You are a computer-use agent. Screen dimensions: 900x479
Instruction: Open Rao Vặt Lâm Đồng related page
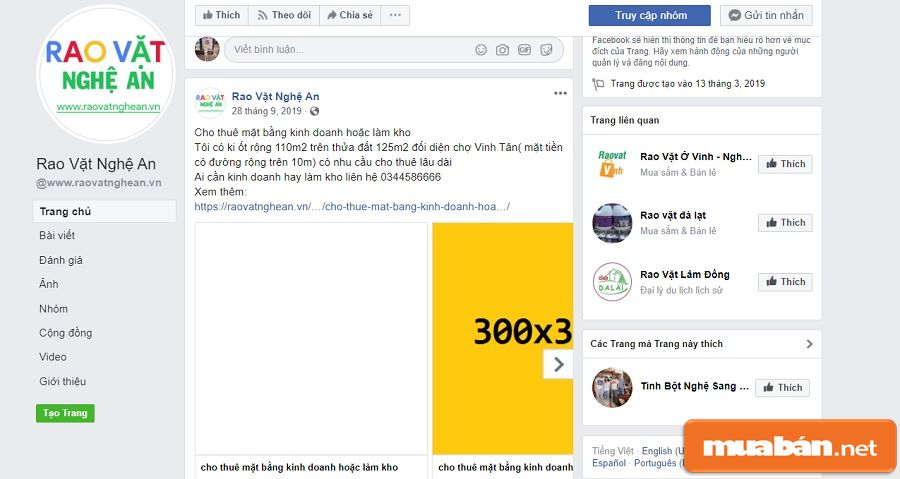click(x=685, y=274)
